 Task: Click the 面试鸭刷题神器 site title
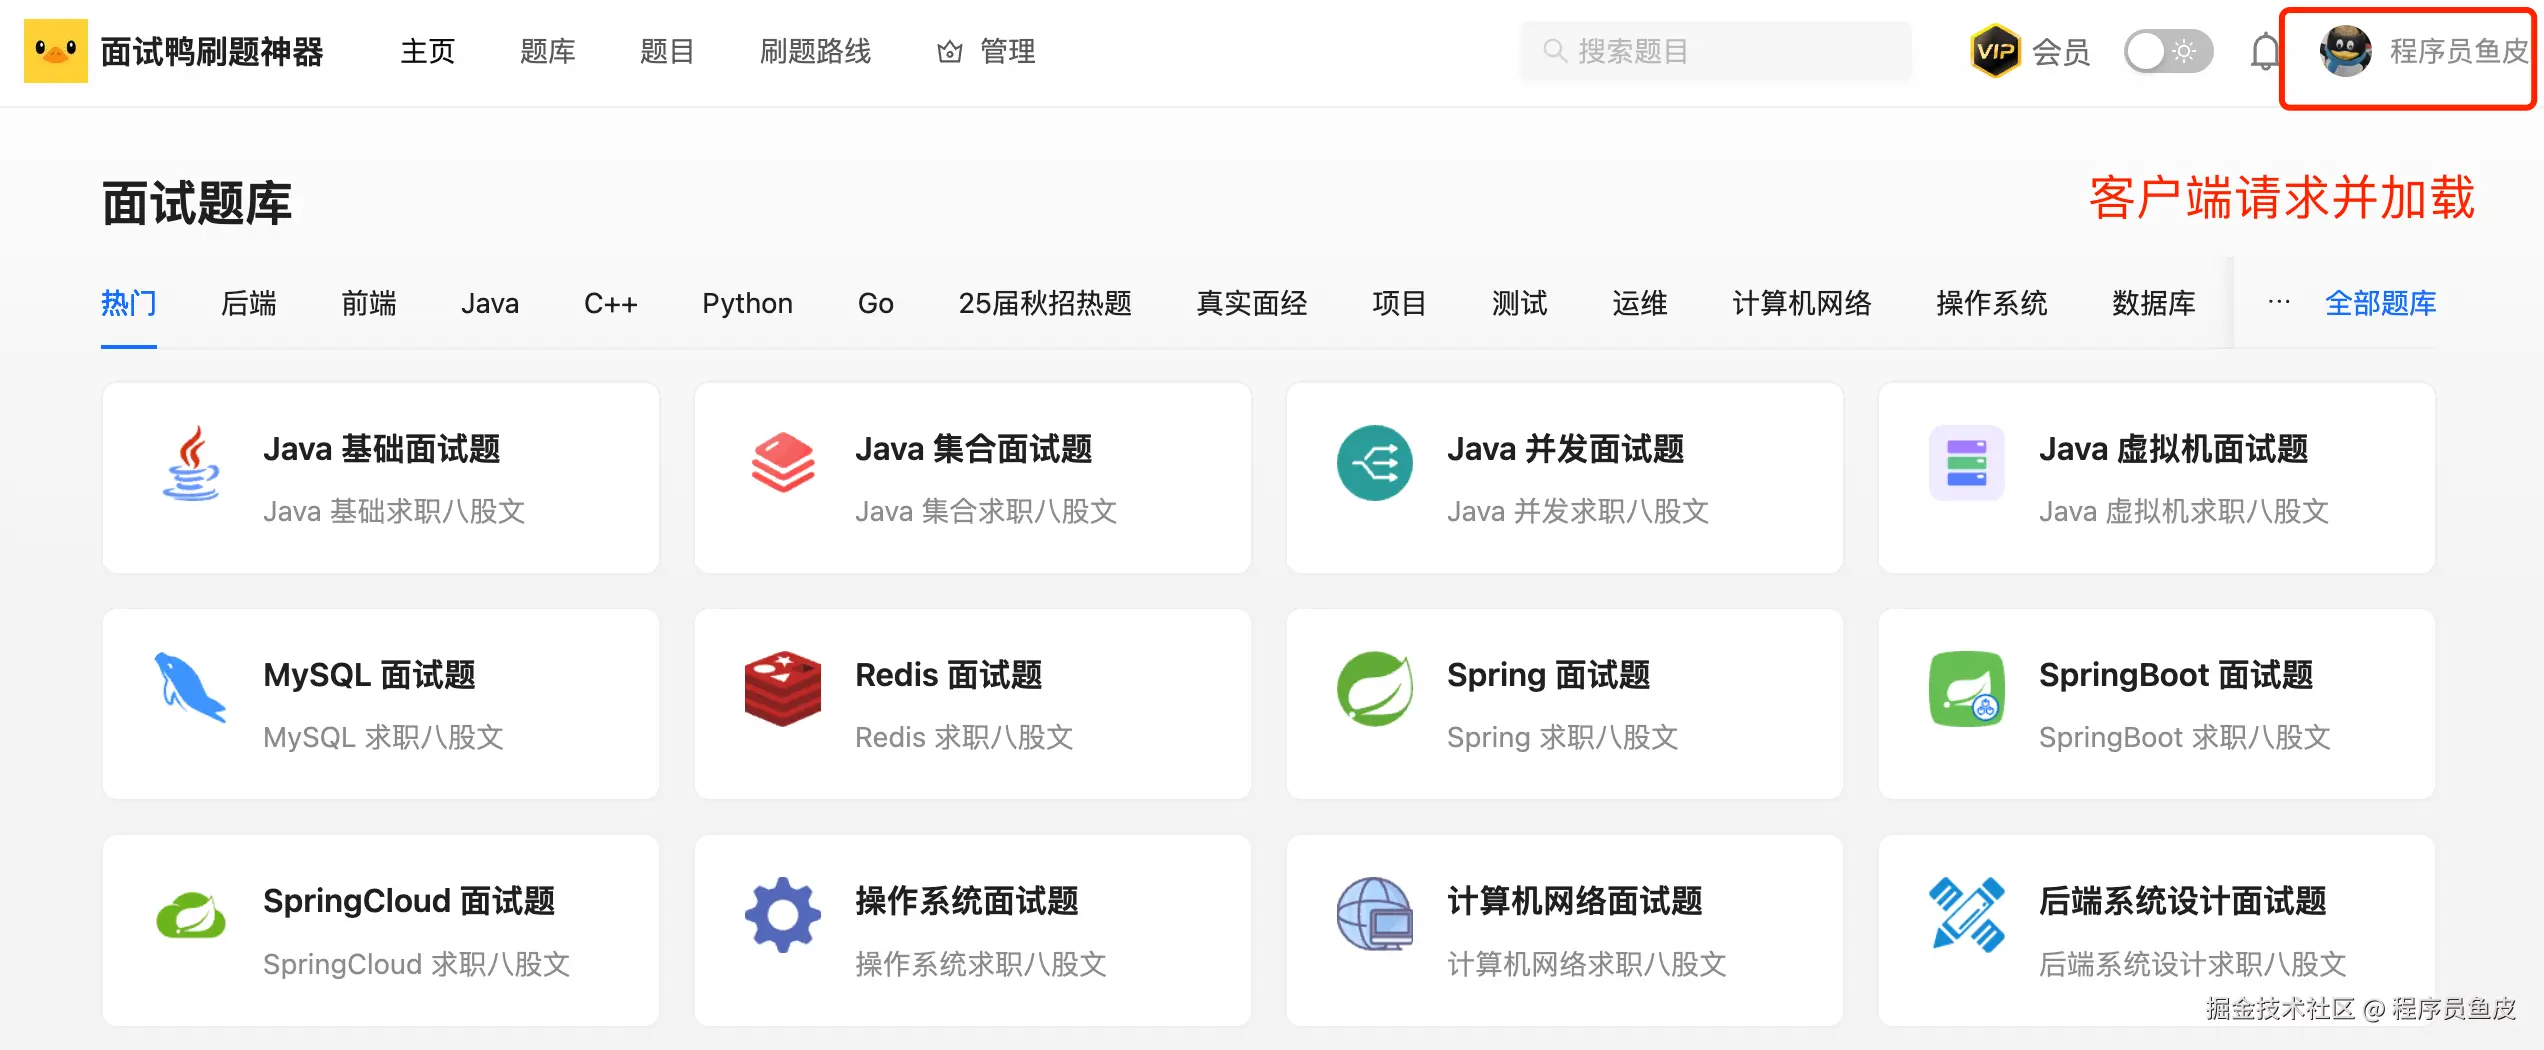212,51
